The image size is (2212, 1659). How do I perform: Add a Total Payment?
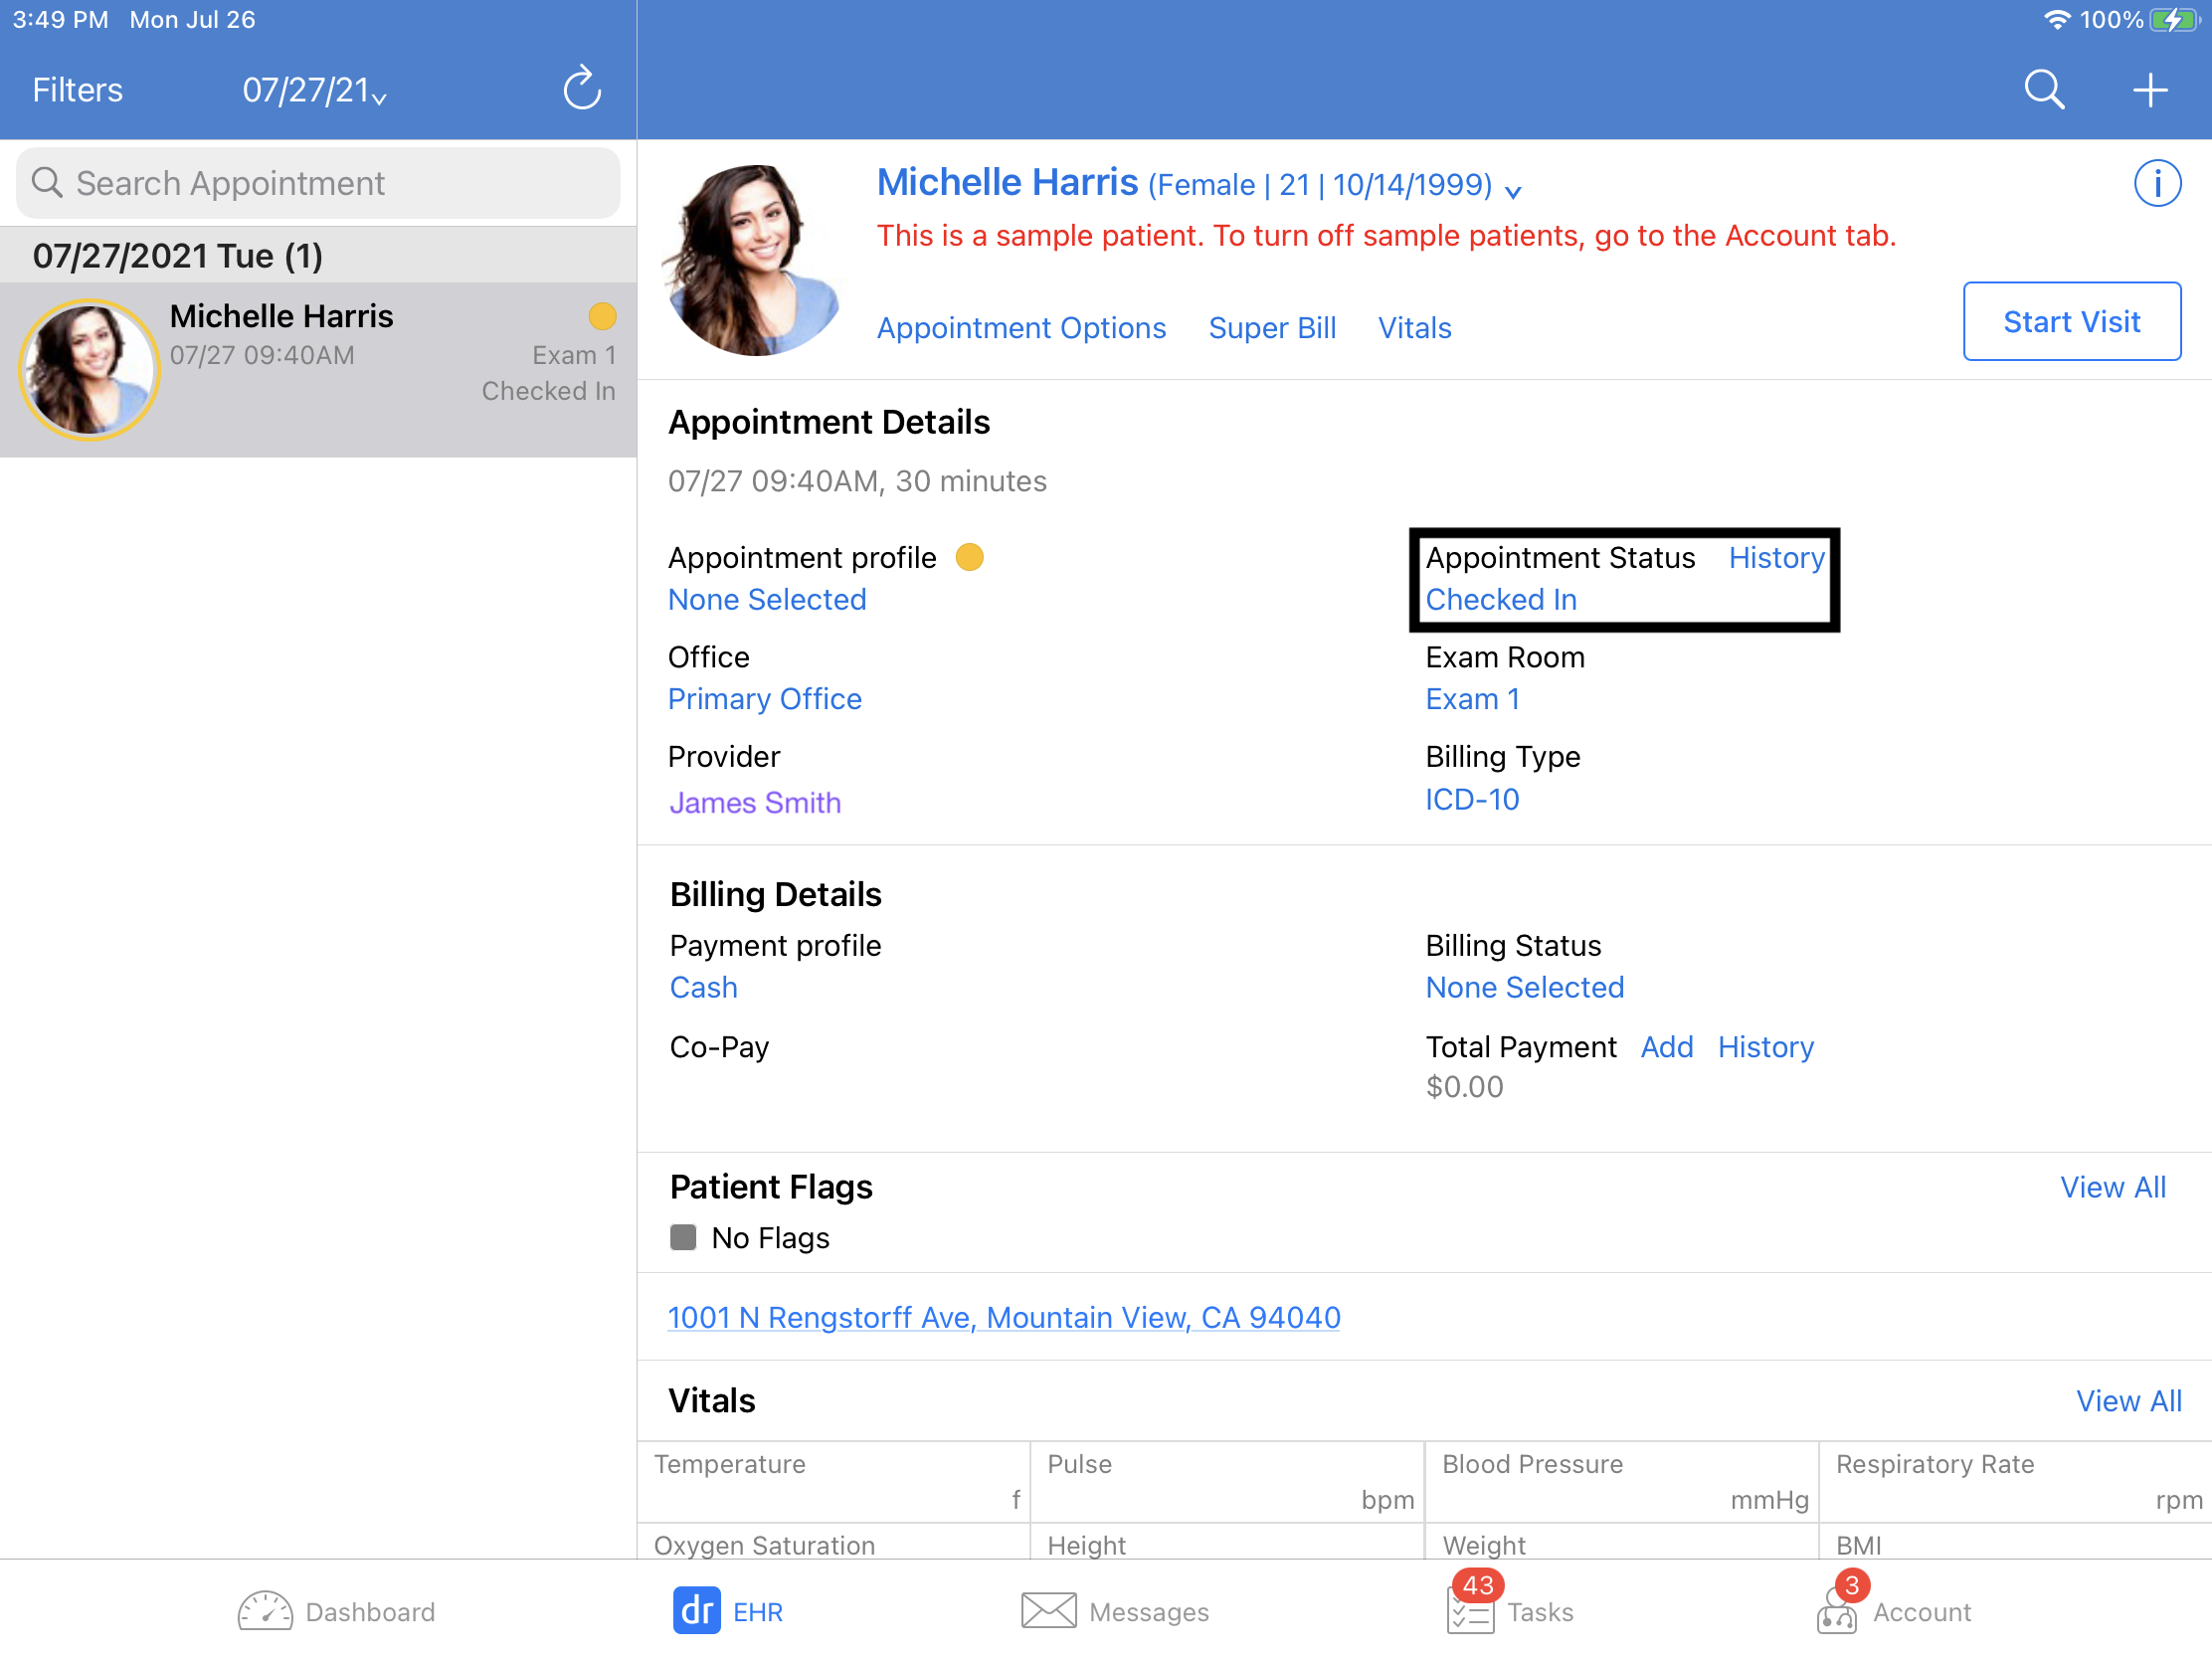pos(1666,1047)
